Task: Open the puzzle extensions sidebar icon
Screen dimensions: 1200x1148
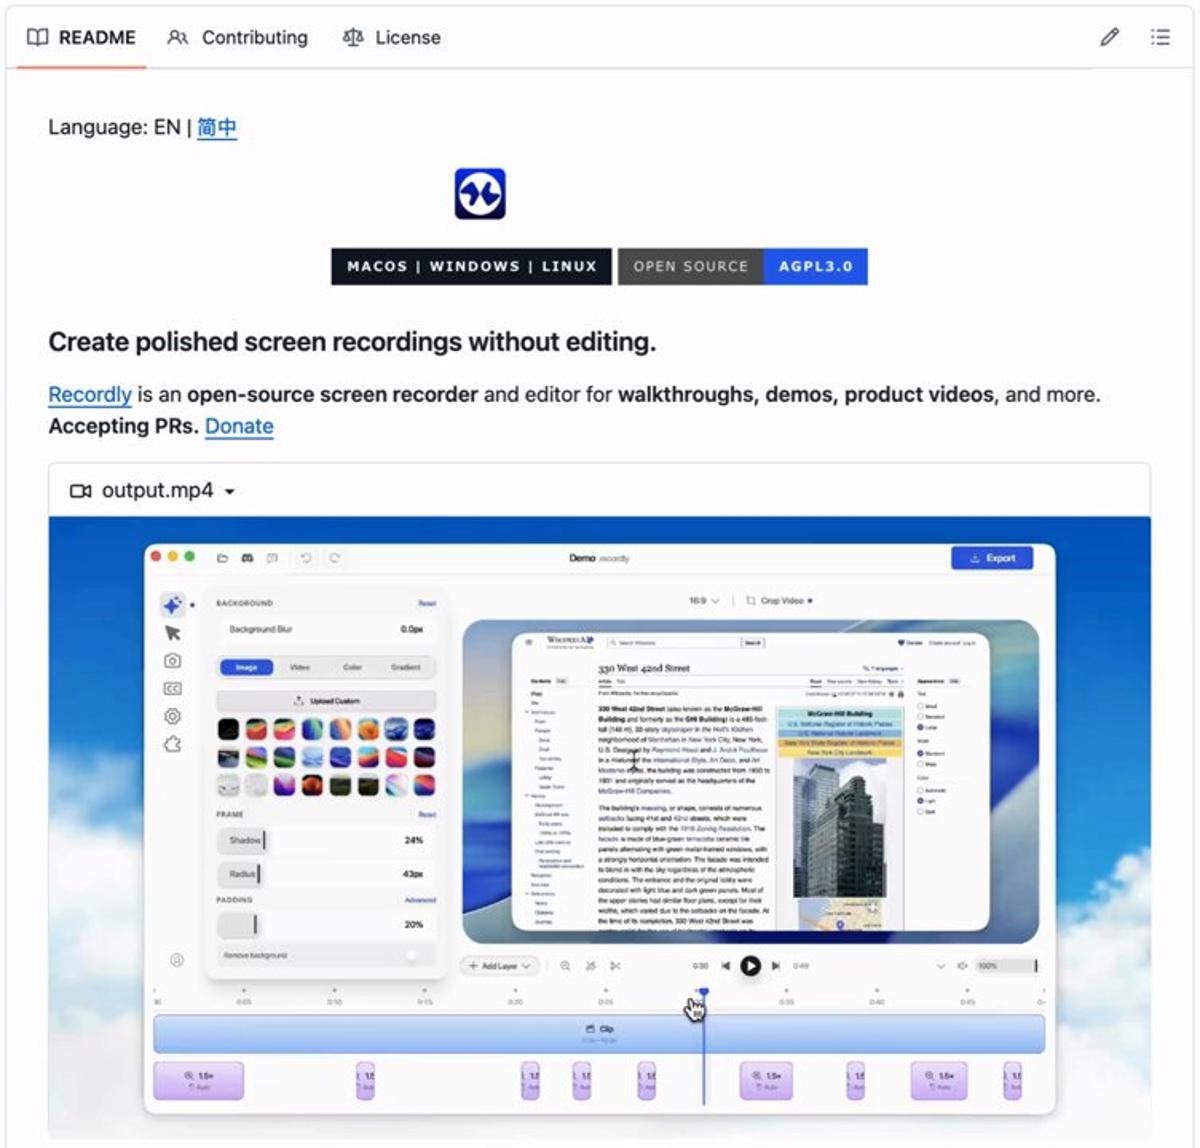Action: click(x=172, y=744)
